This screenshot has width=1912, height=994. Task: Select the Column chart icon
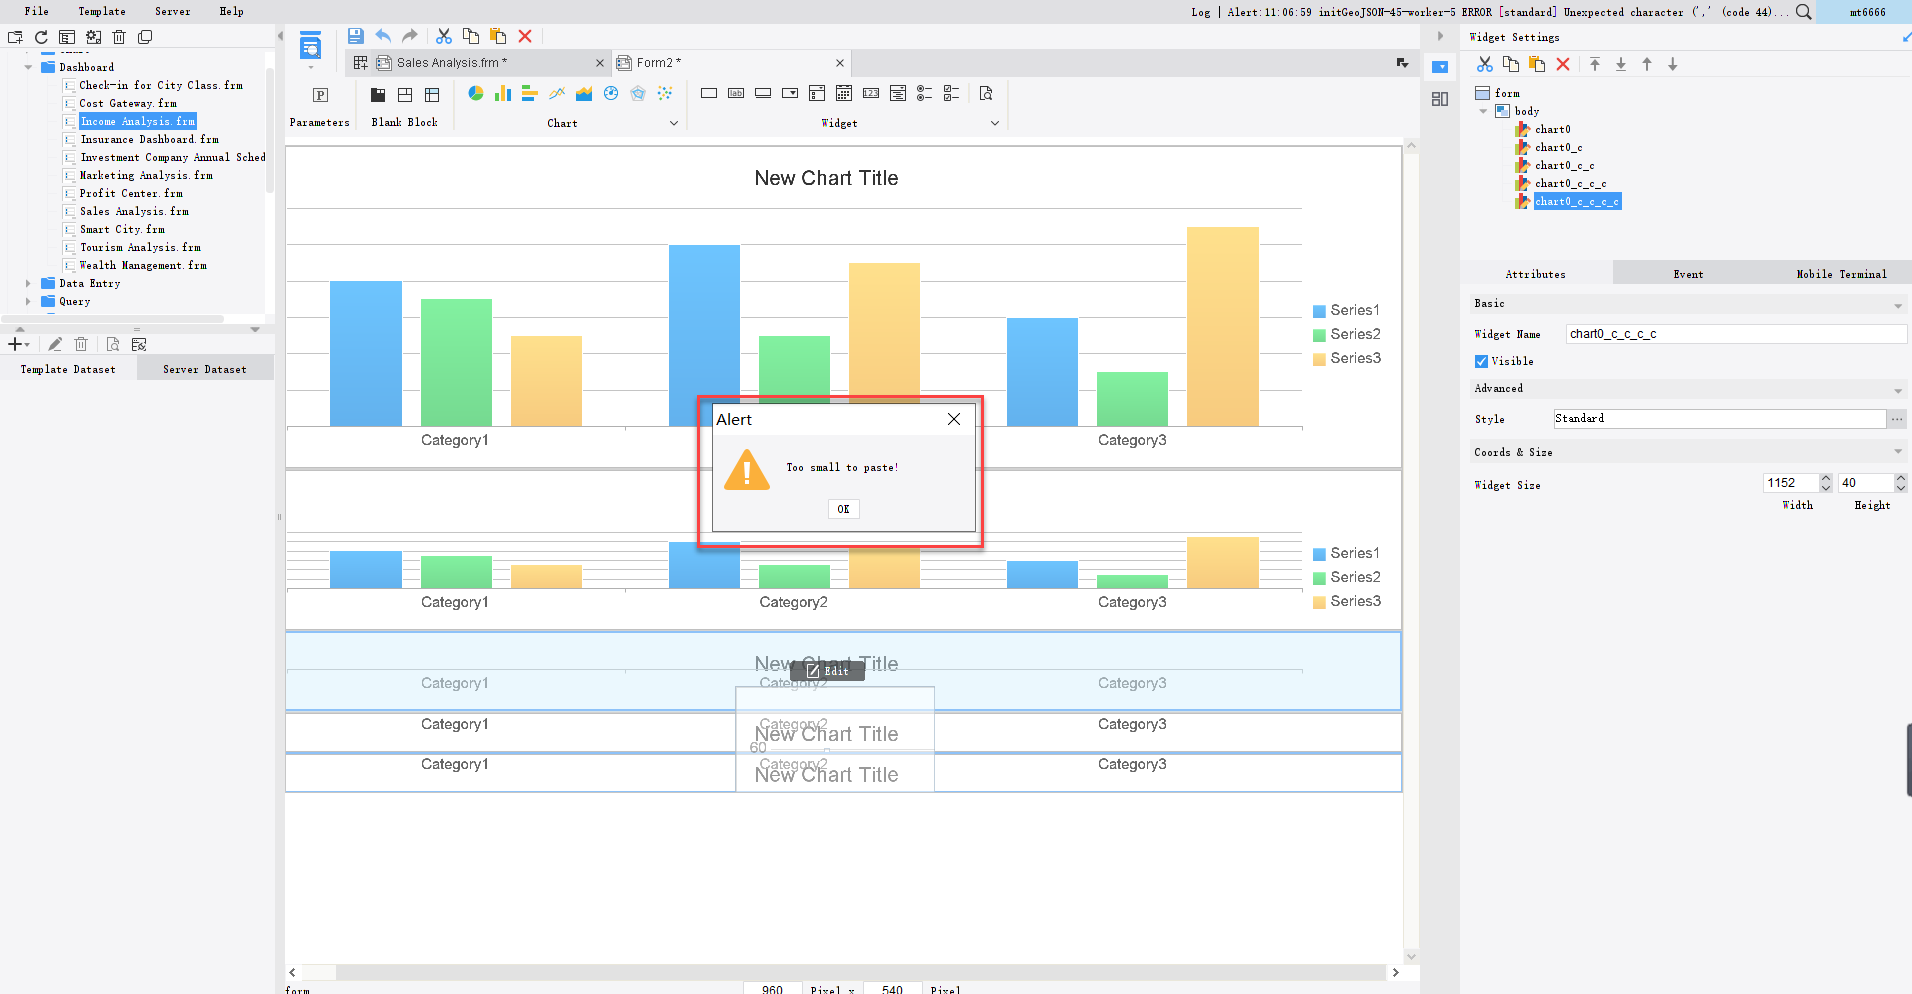click(x=501, y=93)
